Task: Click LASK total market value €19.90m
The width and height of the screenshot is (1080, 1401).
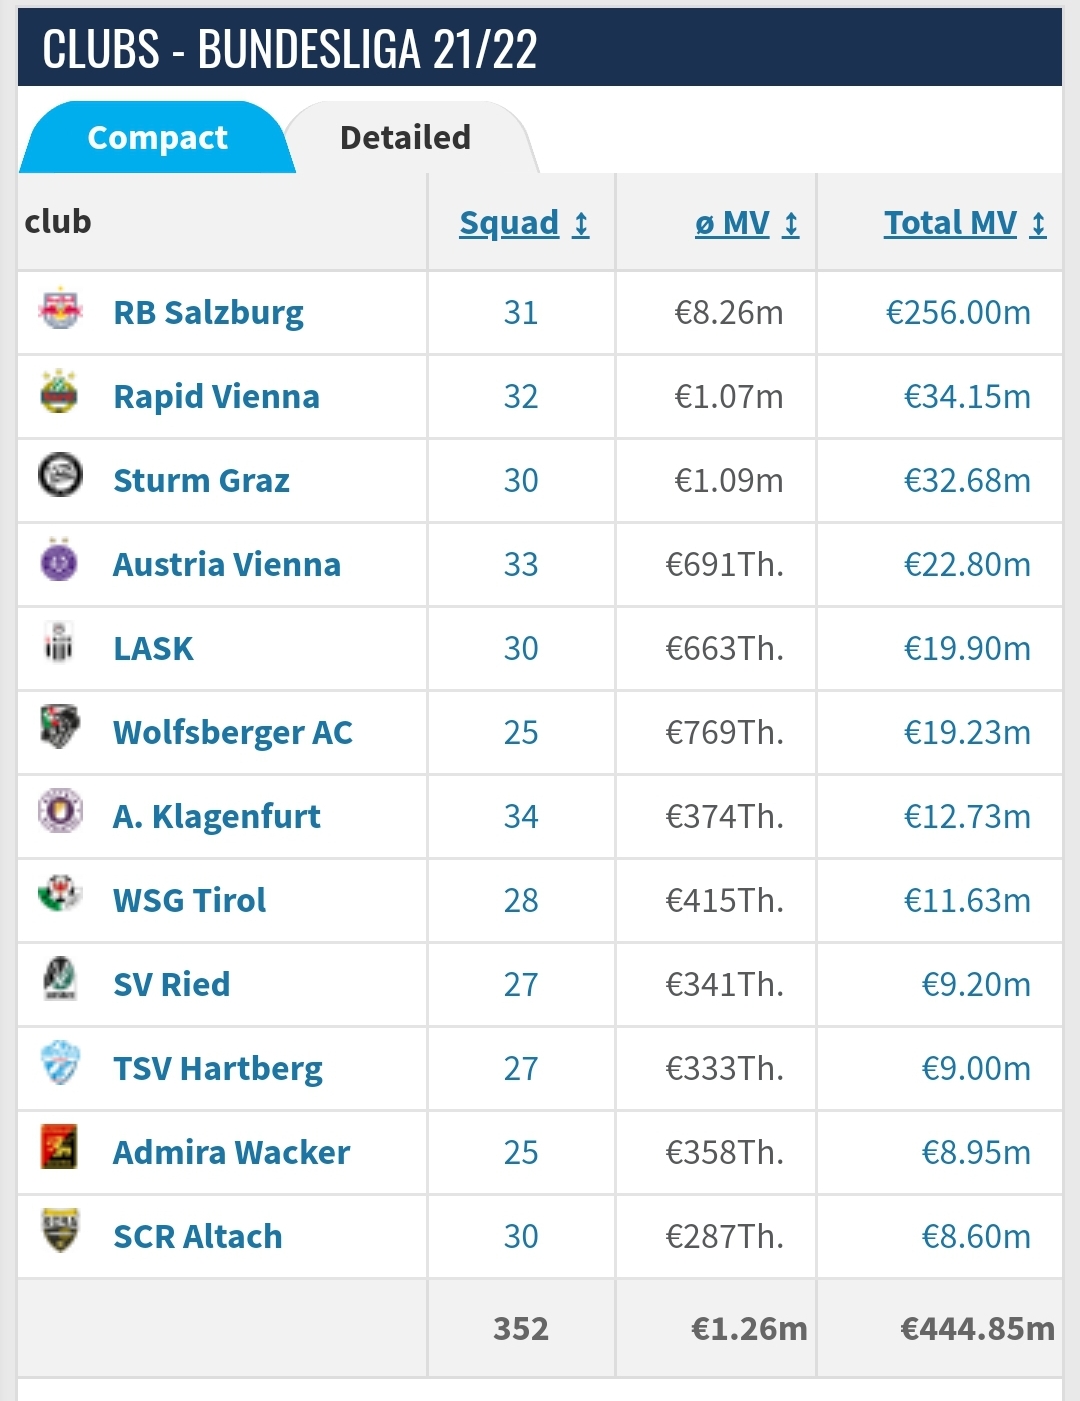Action: tap(966, 649)
